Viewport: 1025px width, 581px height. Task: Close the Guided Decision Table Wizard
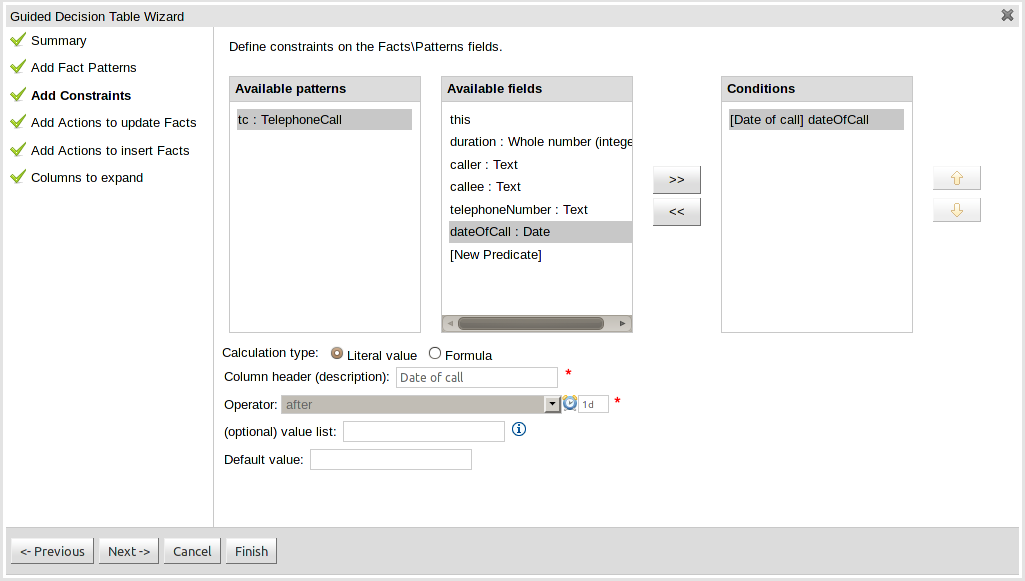pos(1007,15)
